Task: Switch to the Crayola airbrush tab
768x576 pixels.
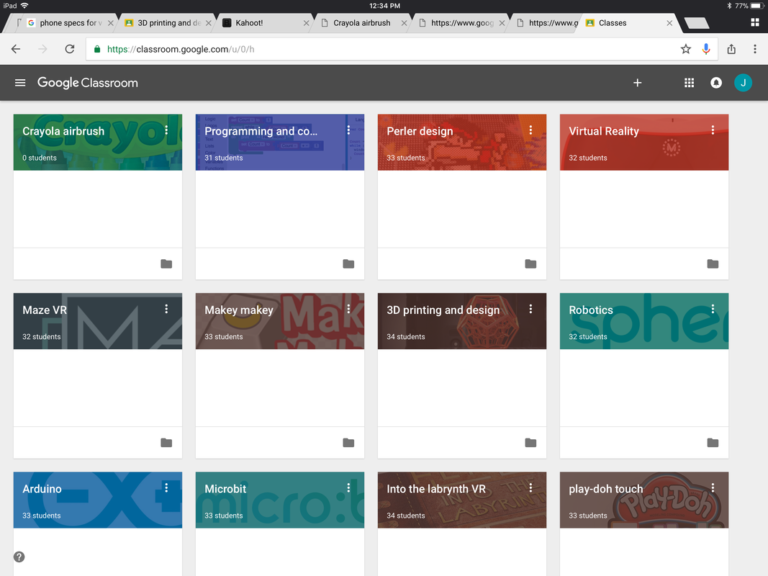Action: (x=361, y=23)
